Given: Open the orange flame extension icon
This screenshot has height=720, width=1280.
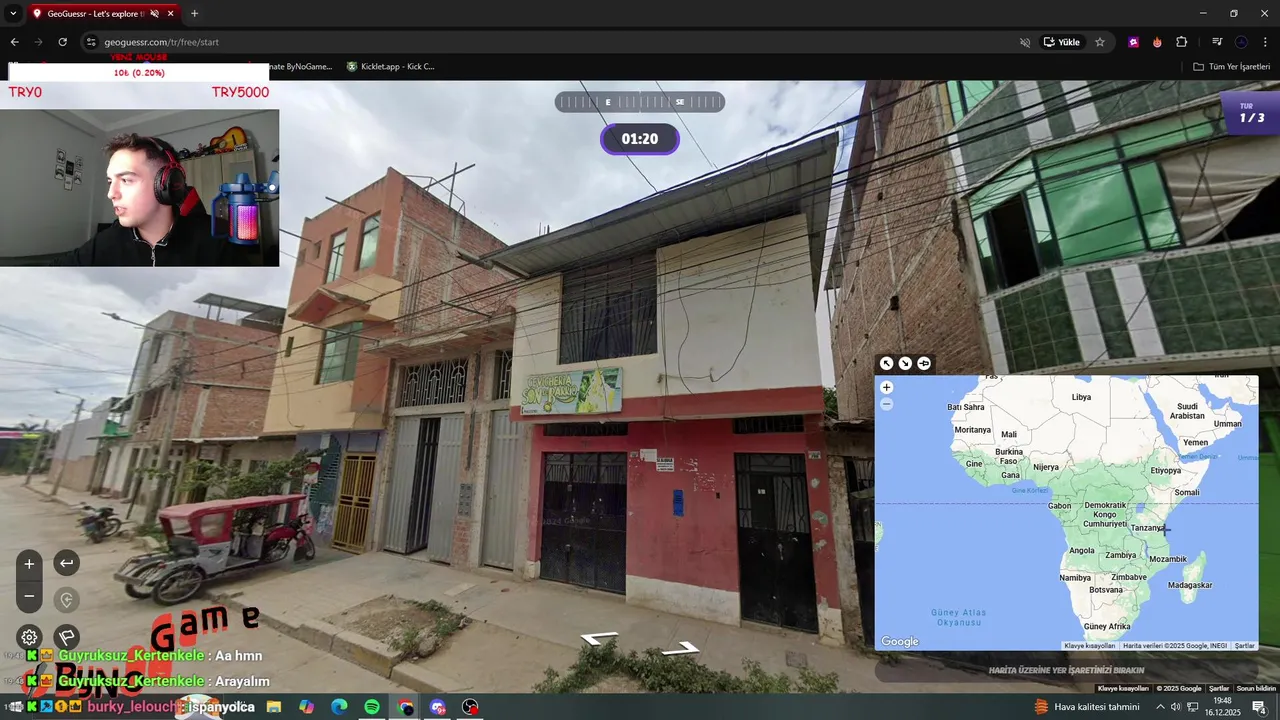Looking at the screenshot, I should pos(1157,42).
